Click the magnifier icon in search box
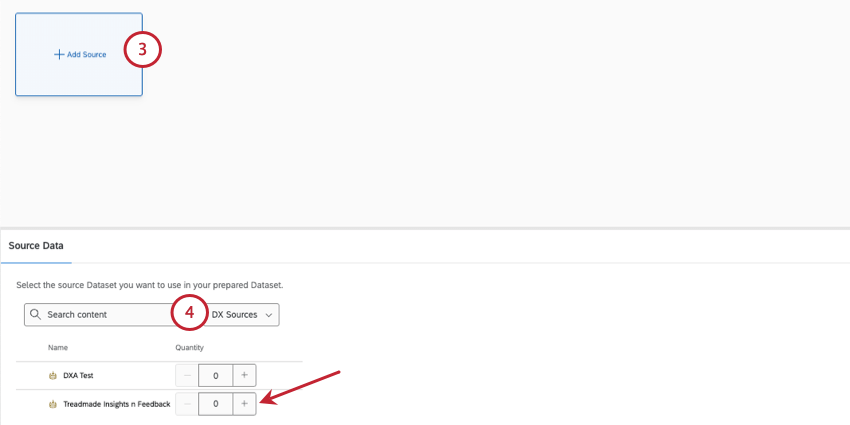The width and height of the screenshot is (850, 425). point(35,314)
